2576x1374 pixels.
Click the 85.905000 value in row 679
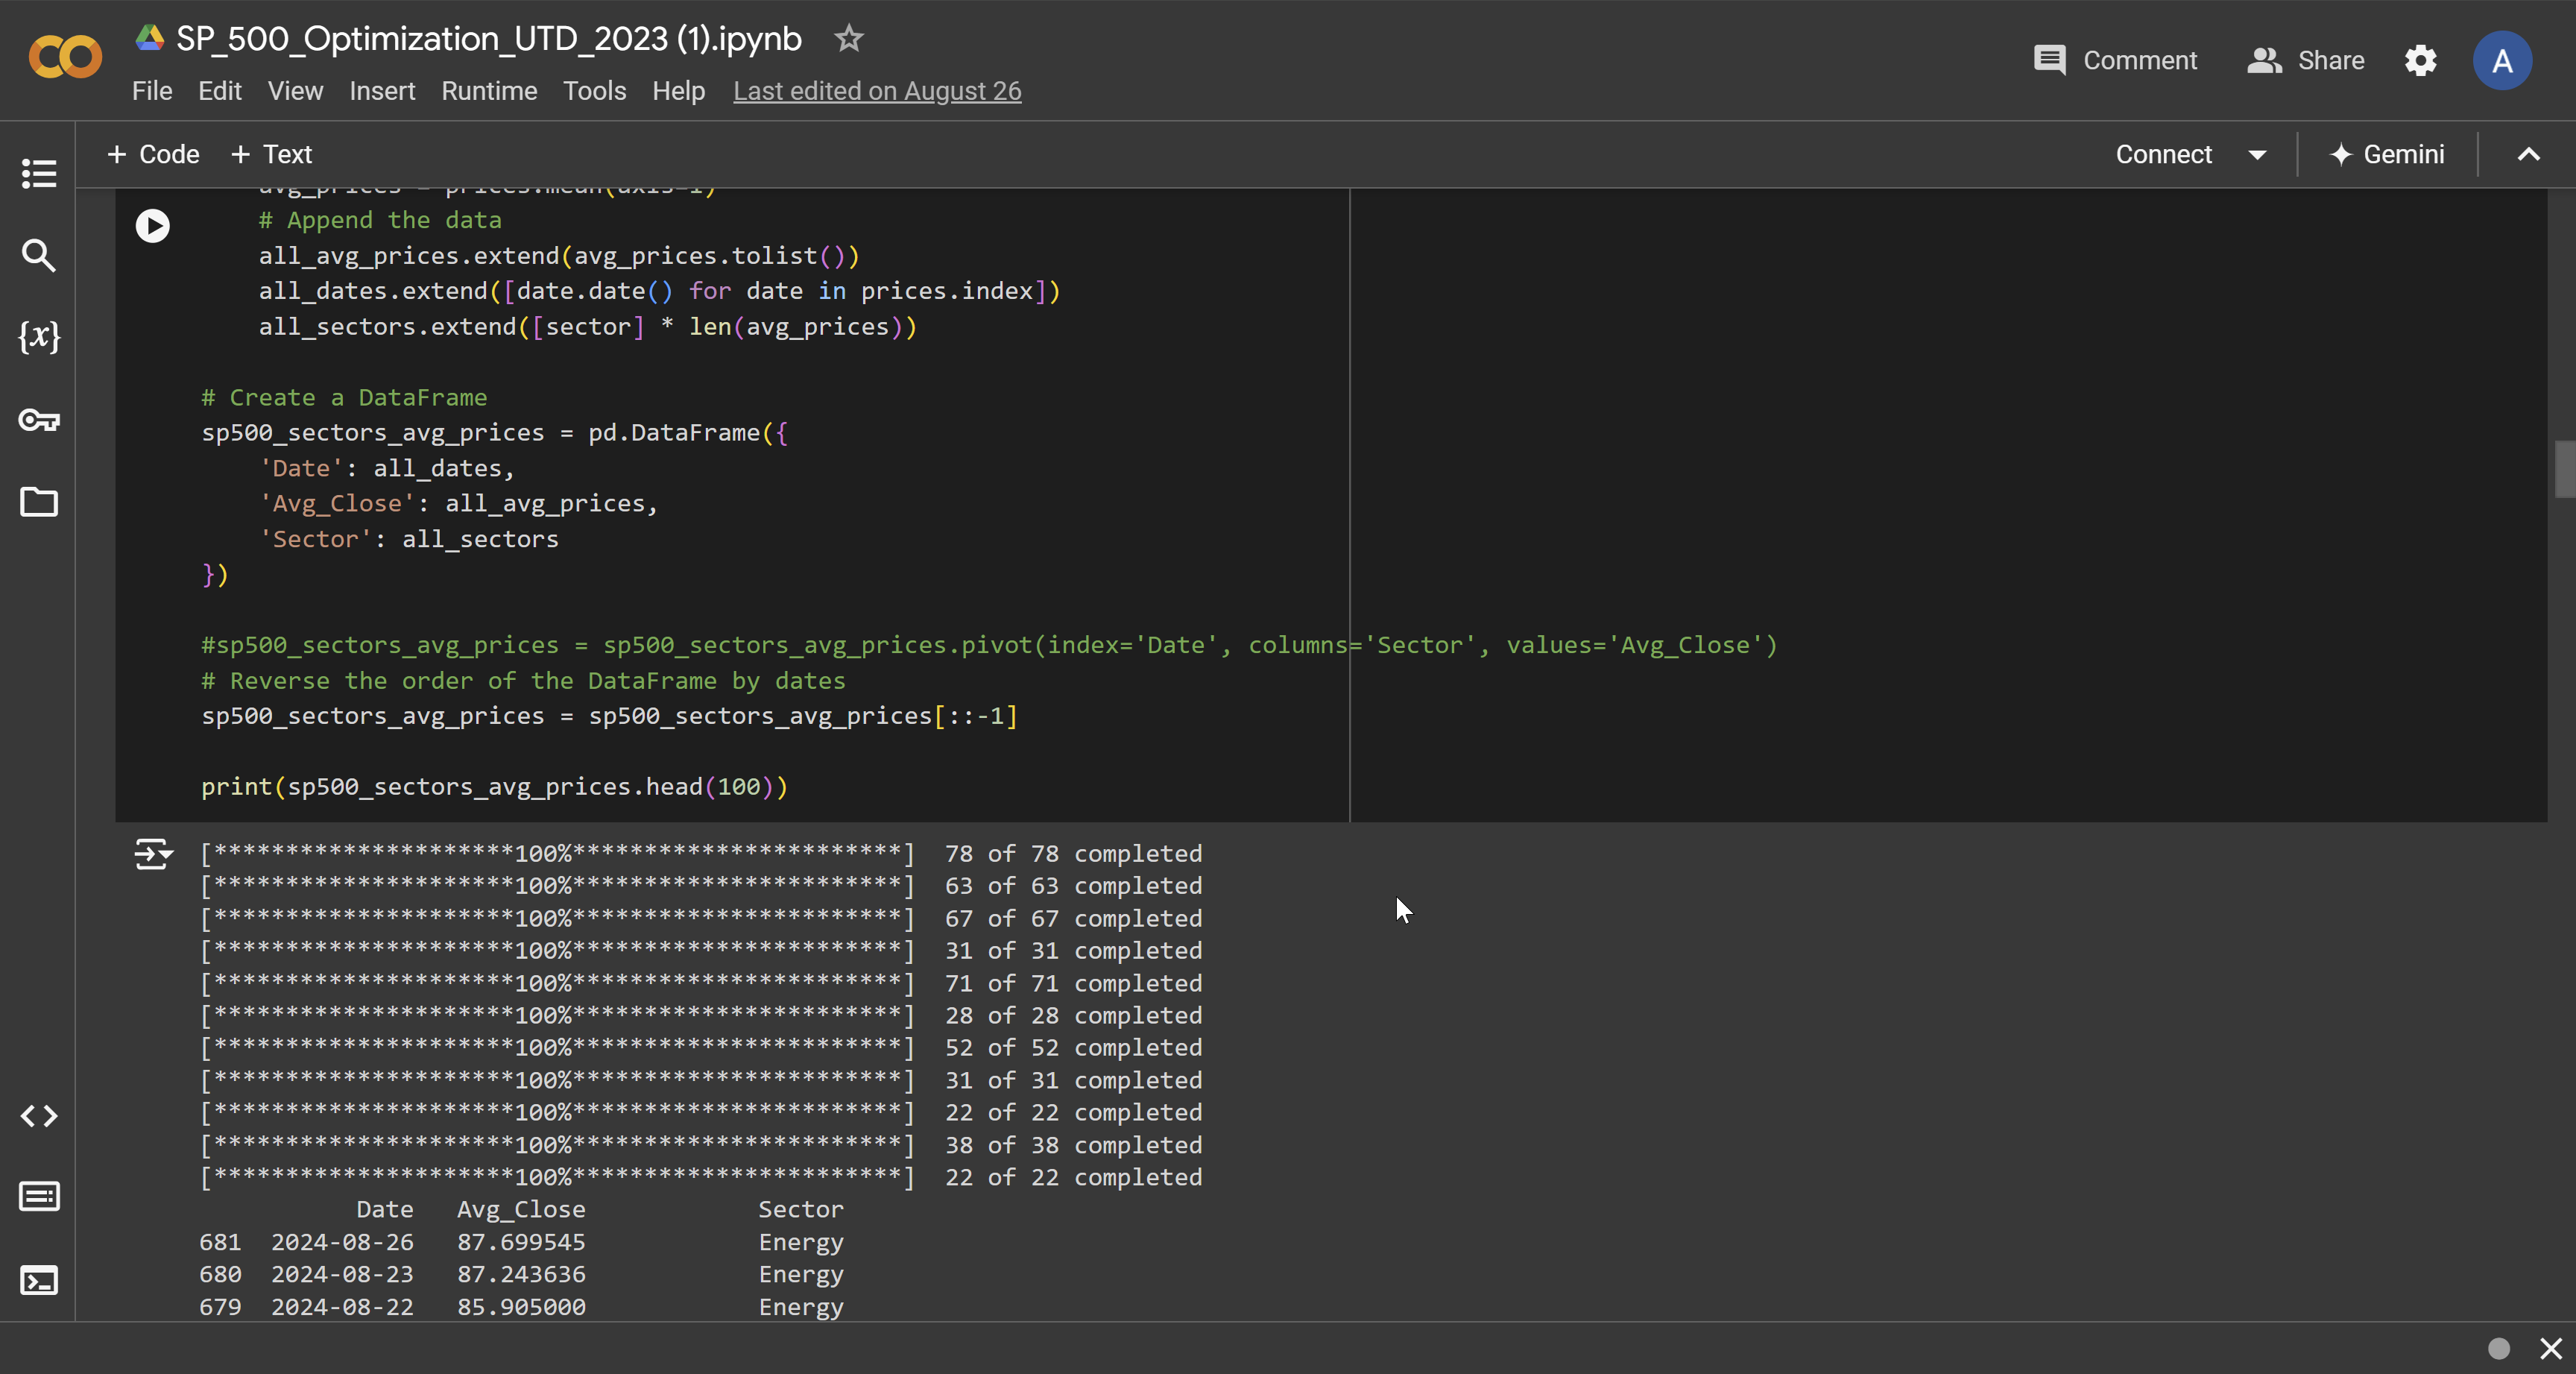tap(521, 1307)
